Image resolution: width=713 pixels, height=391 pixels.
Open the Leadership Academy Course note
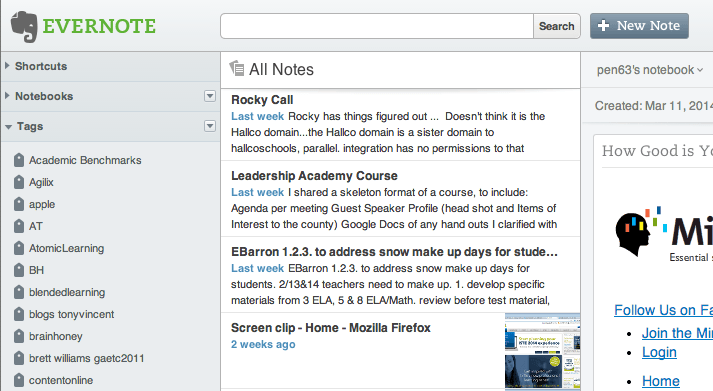(400, 199)
